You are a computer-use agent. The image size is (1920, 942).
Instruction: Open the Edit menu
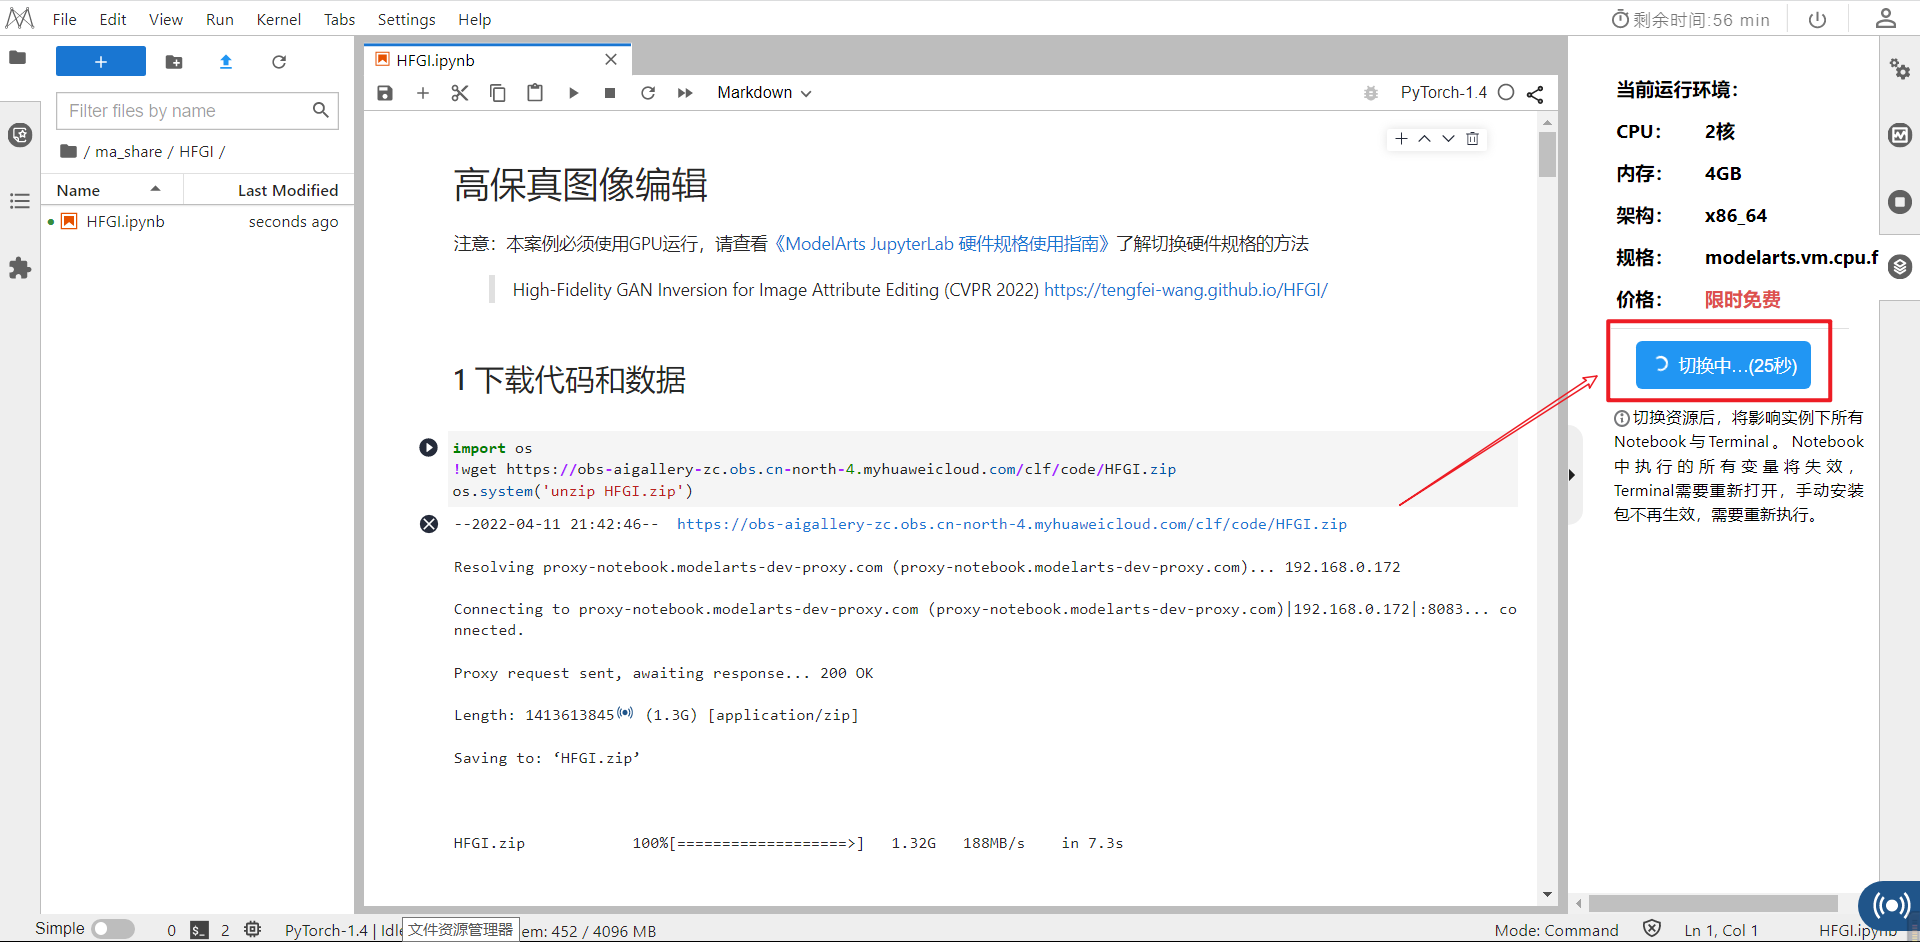coord(113,19)
